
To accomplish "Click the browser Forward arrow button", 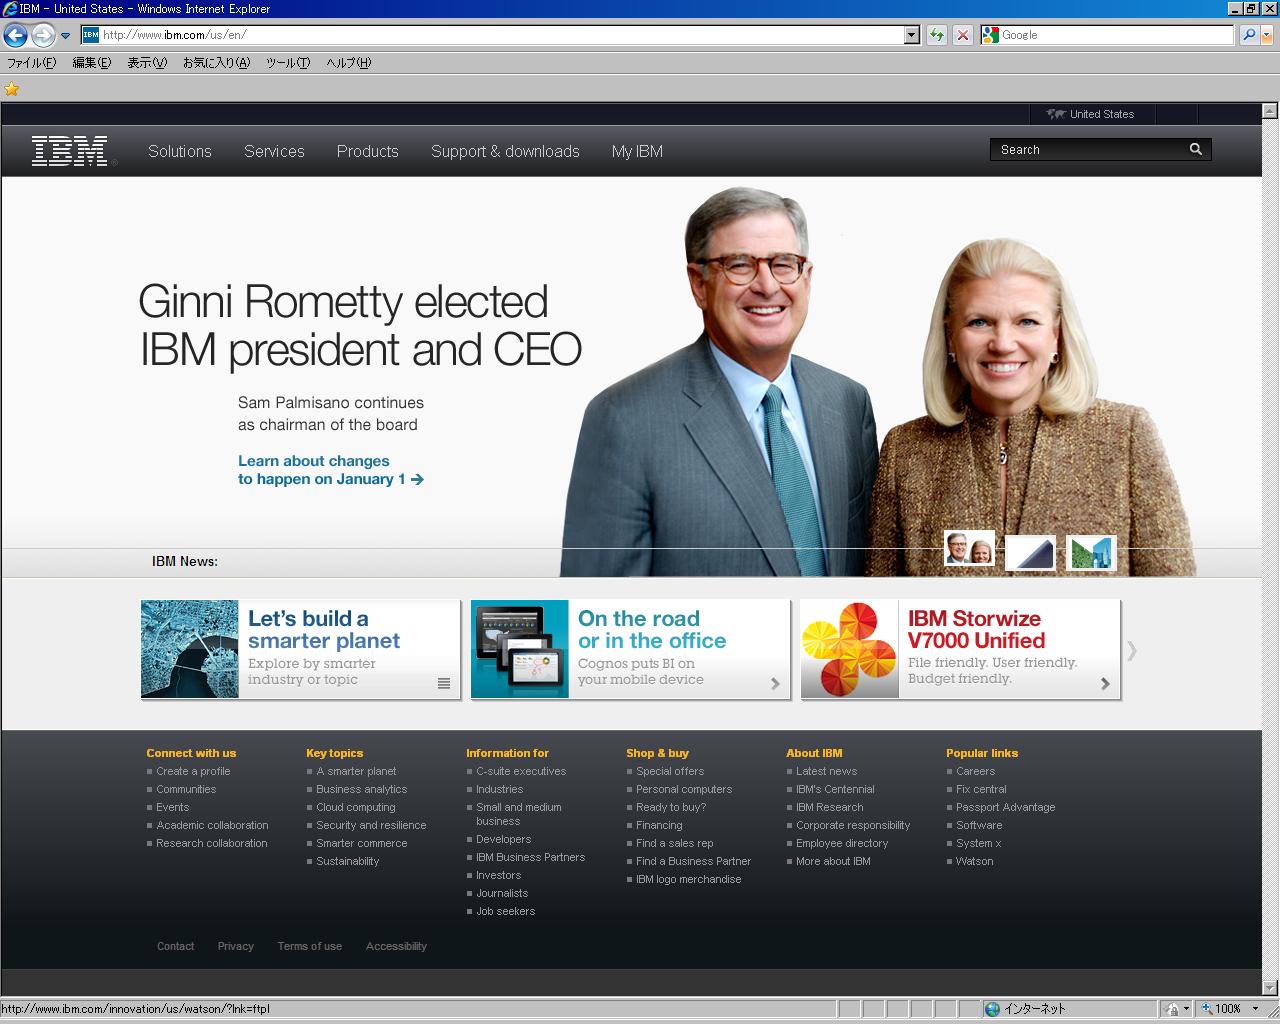I will click(43, 36).
